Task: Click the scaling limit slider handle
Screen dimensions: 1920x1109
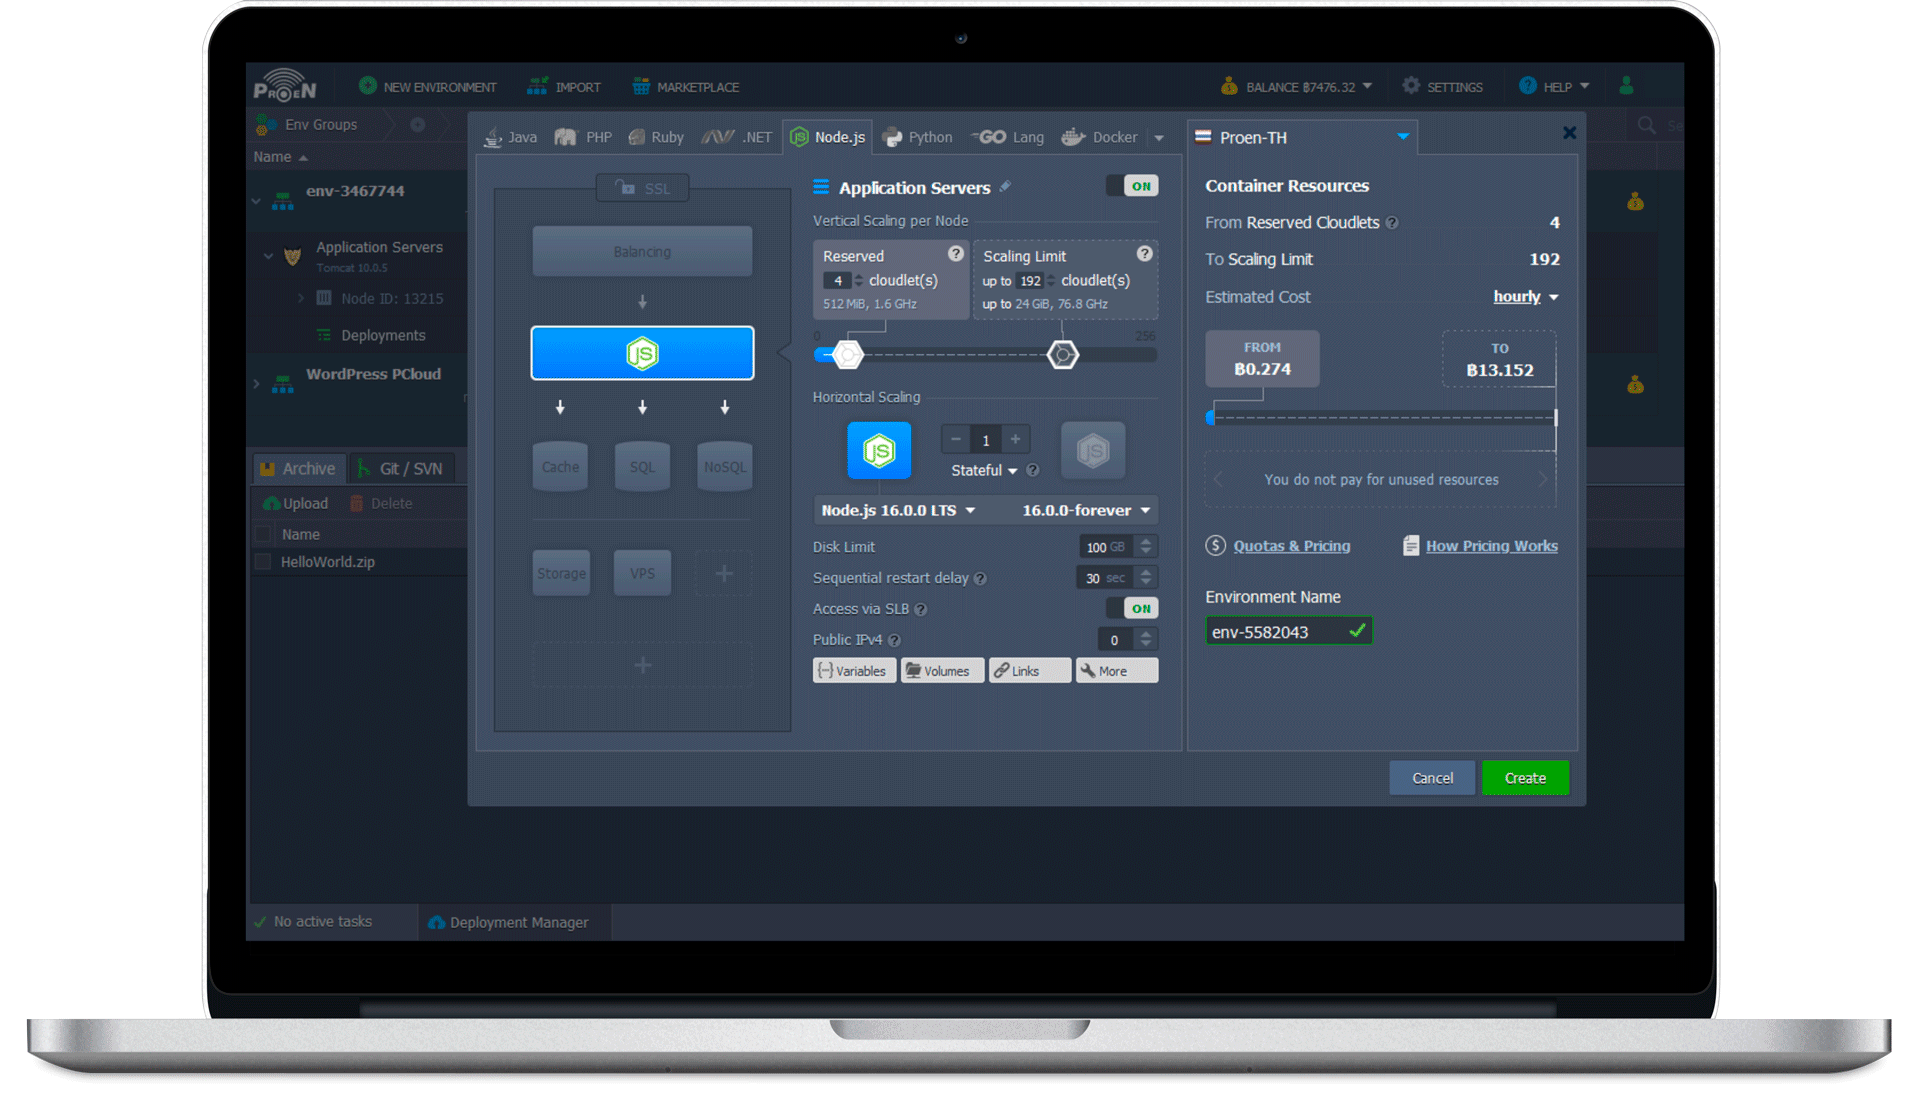Action: point(1063,354)
